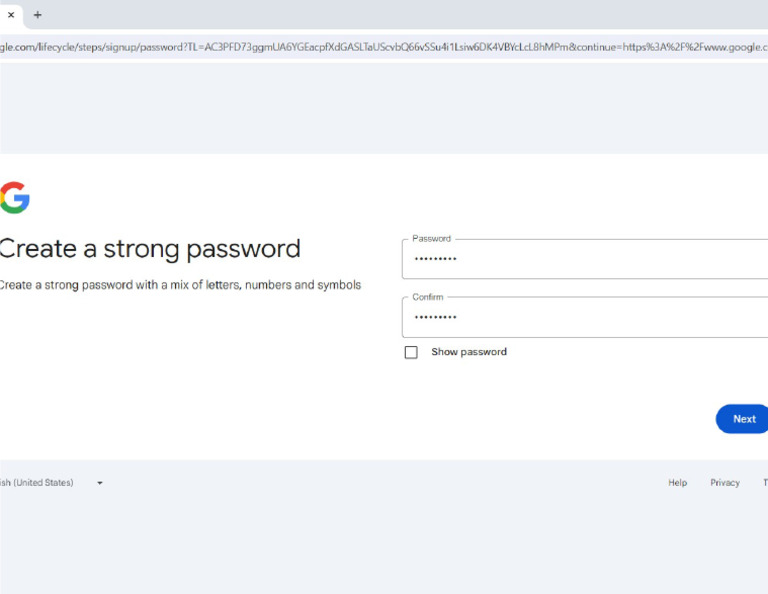Open the Privacy link
The width and height of the screenshot is (768, 594).
pyautogui.click(x=724, y=483)
